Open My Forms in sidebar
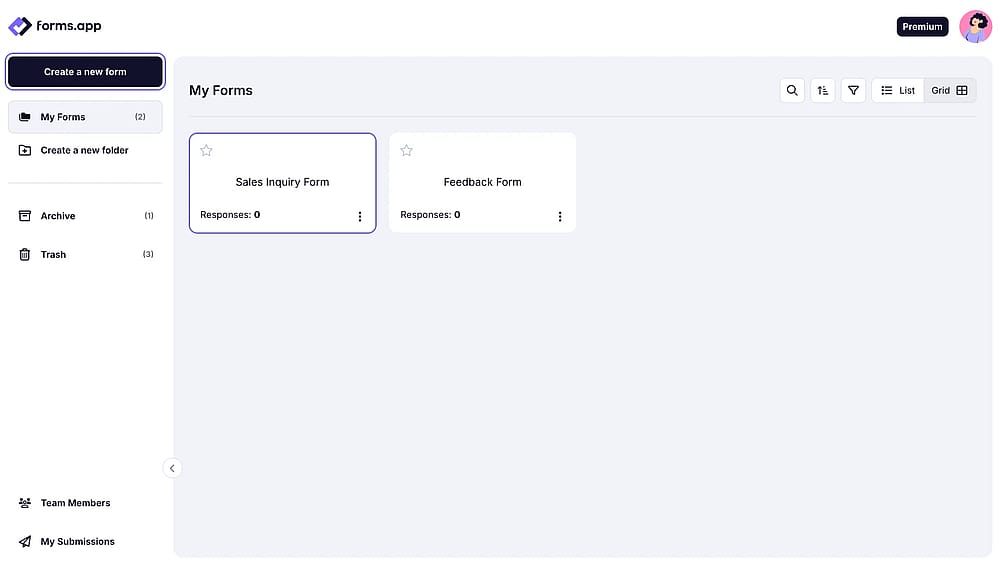 point(85,117)
